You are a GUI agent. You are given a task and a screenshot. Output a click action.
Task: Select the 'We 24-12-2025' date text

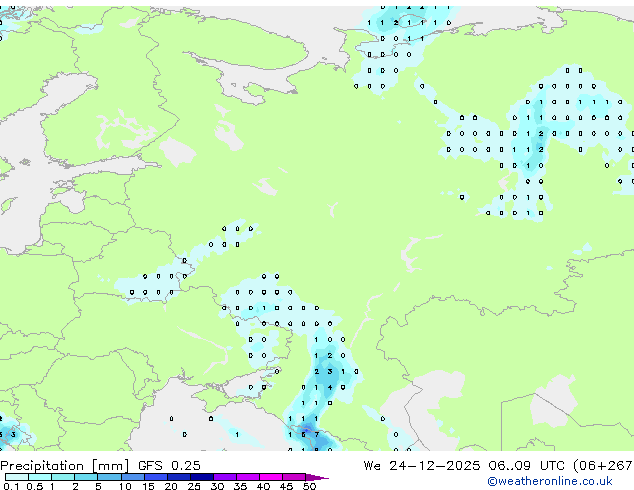(422, 466)
